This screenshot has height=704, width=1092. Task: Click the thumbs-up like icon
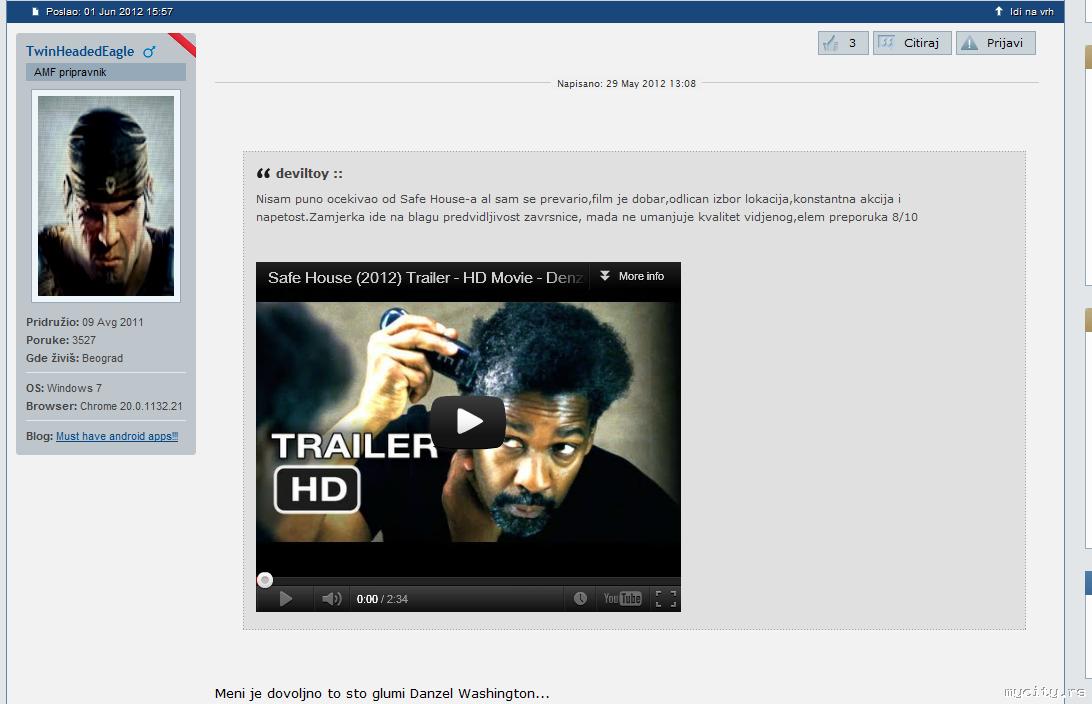click(830, 43)
